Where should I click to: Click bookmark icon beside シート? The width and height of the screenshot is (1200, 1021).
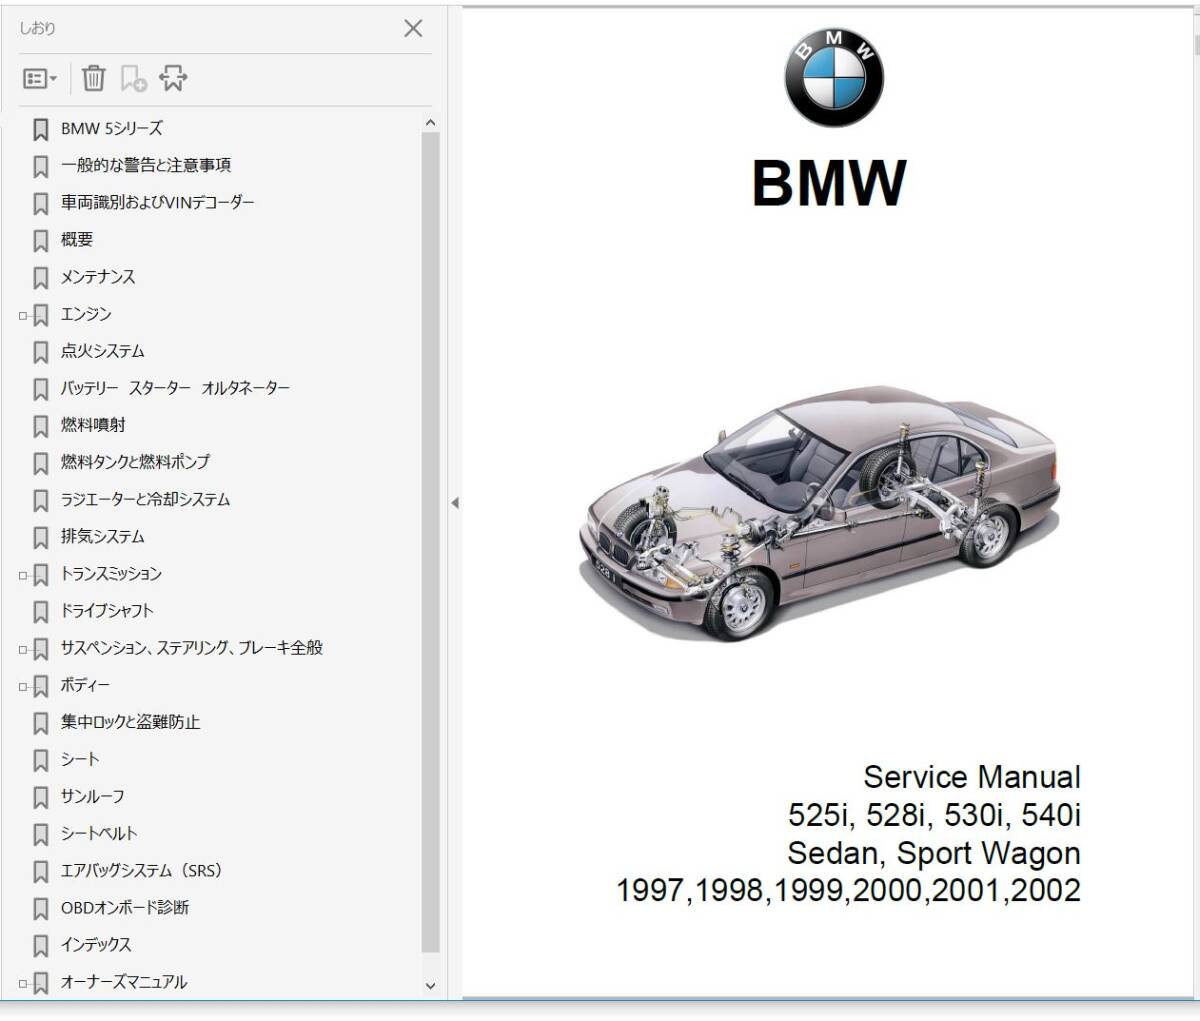(40, 760)
